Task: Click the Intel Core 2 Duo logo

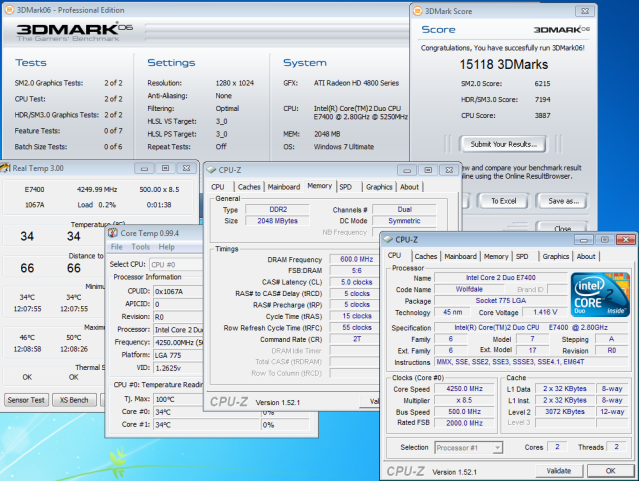Action: [x=600, y=295]
